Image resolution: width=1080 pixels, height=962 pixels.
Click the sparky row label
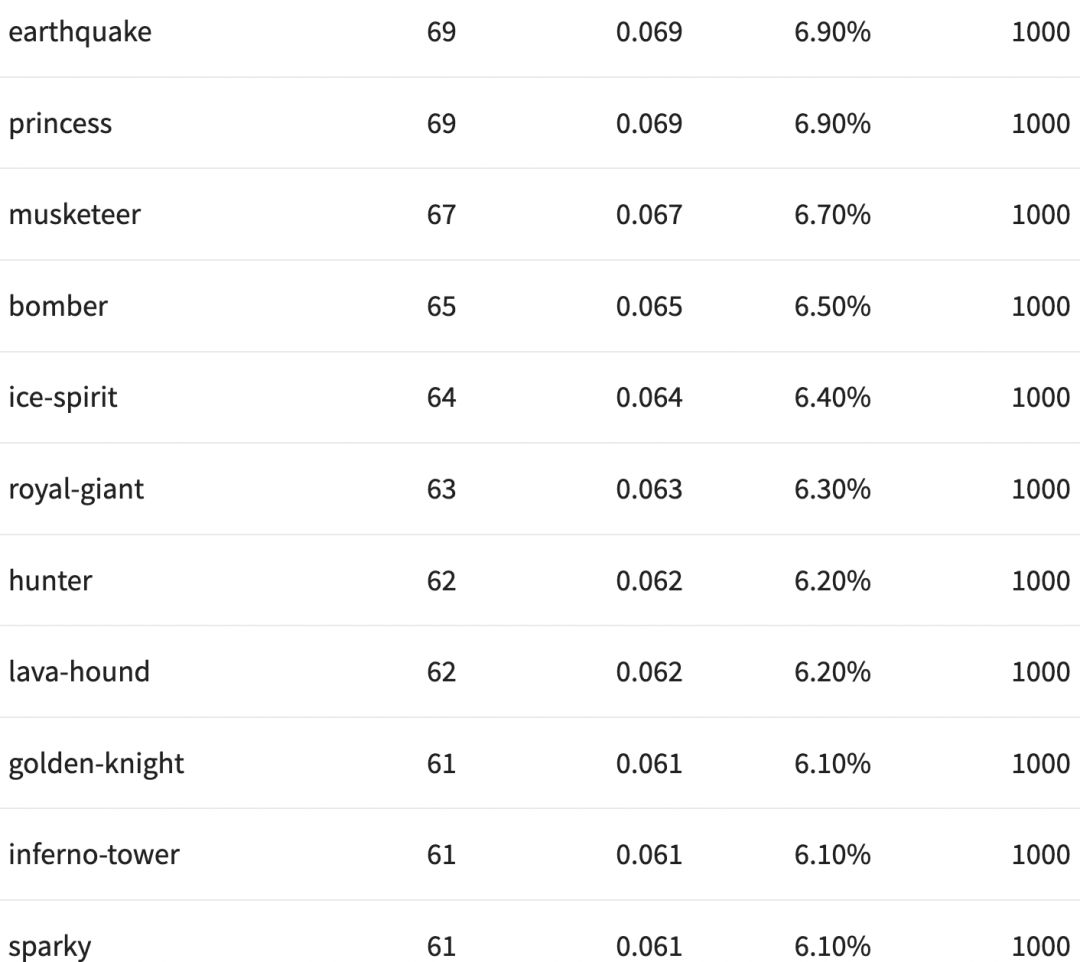coord(50,946)
